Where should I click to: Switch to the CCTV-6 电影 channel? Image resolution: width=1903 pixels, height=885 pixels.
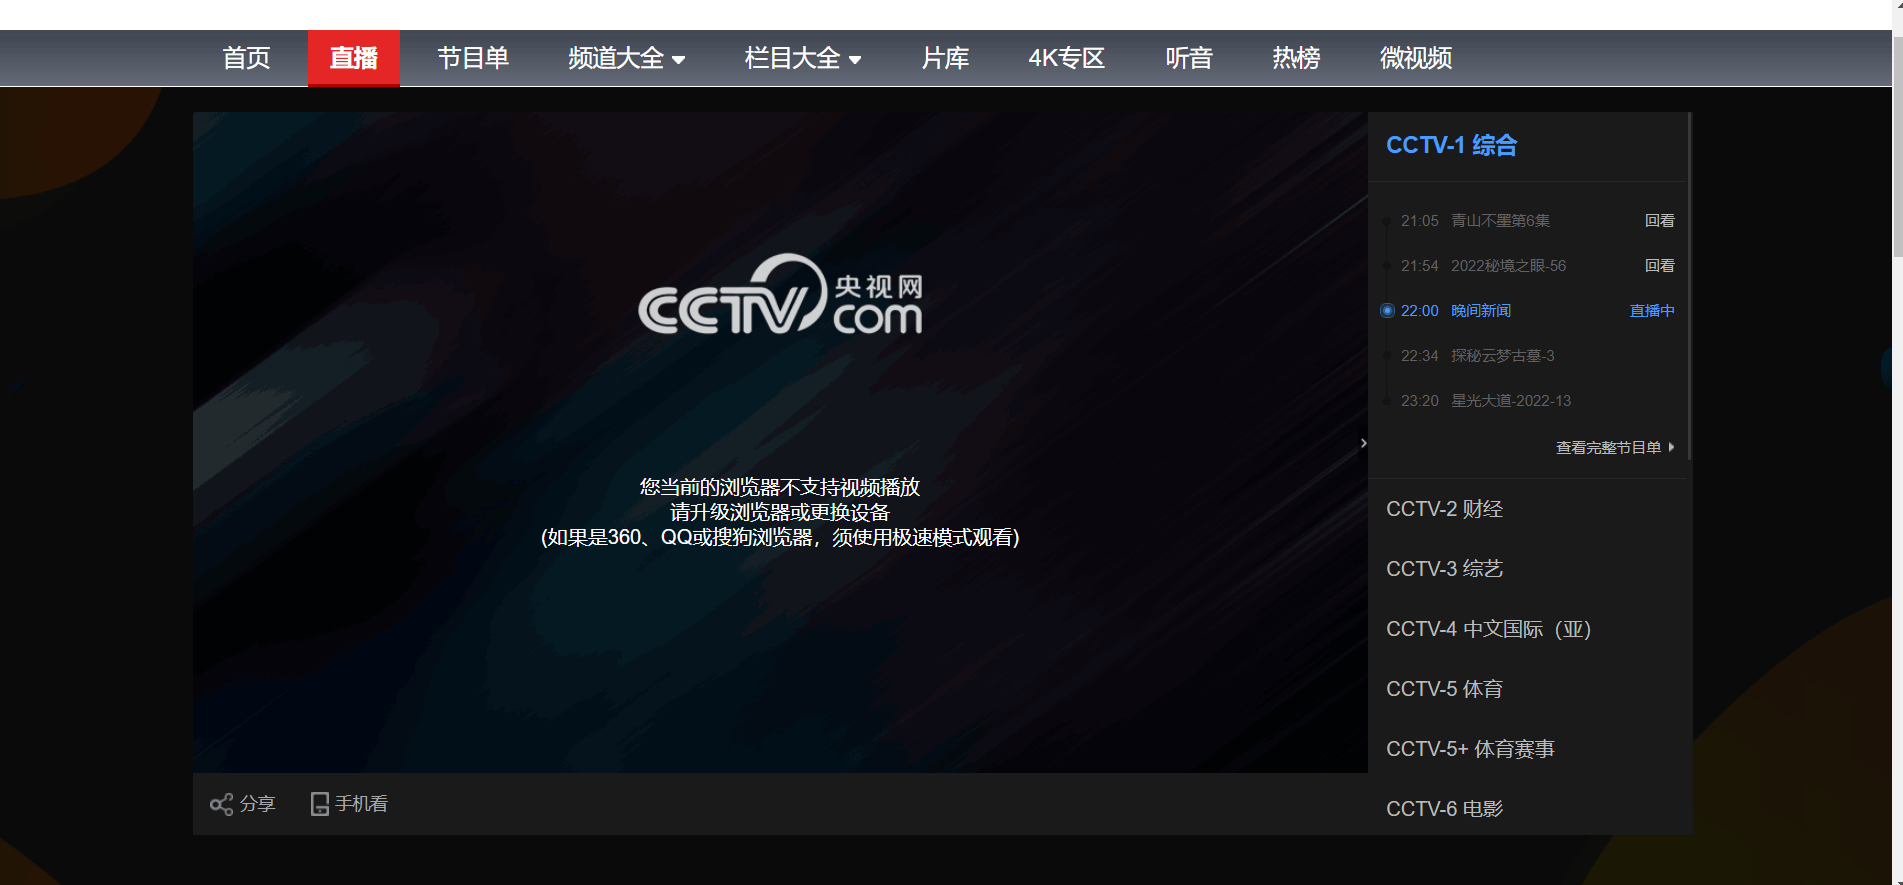[1444, 809]
